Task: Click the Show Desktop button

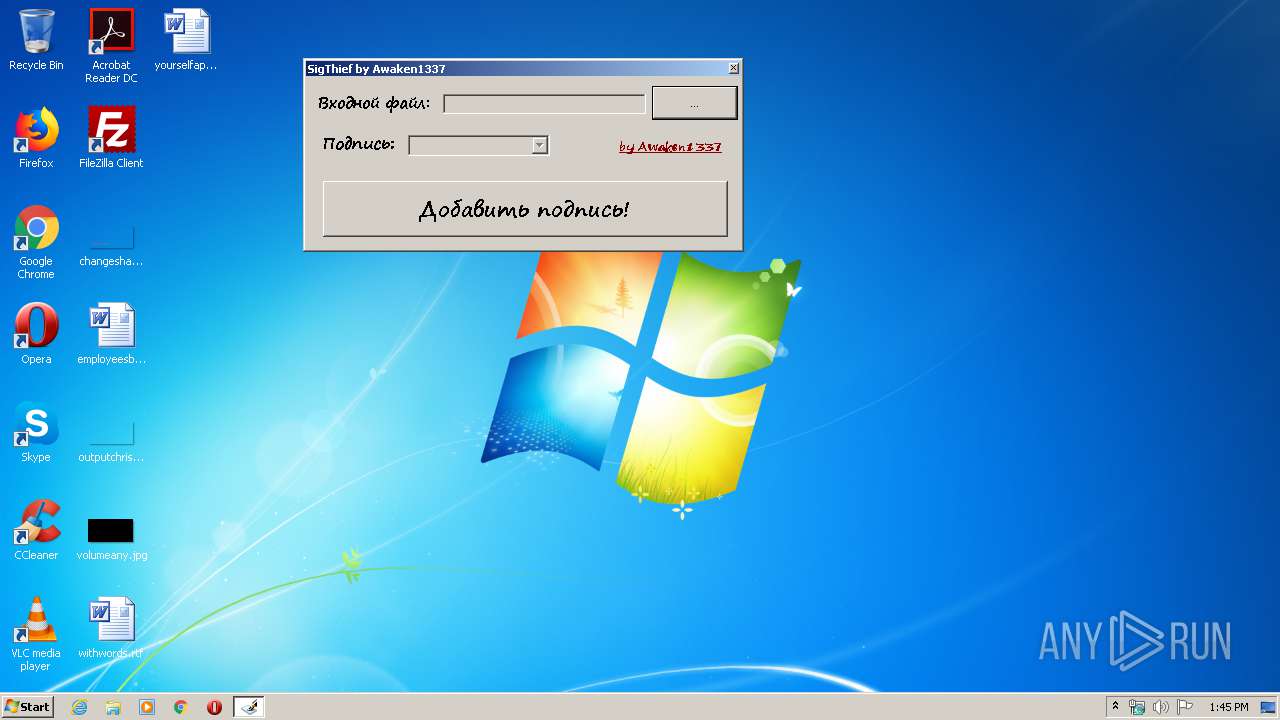Action: pyautogui.click(x=1270, y=707)
